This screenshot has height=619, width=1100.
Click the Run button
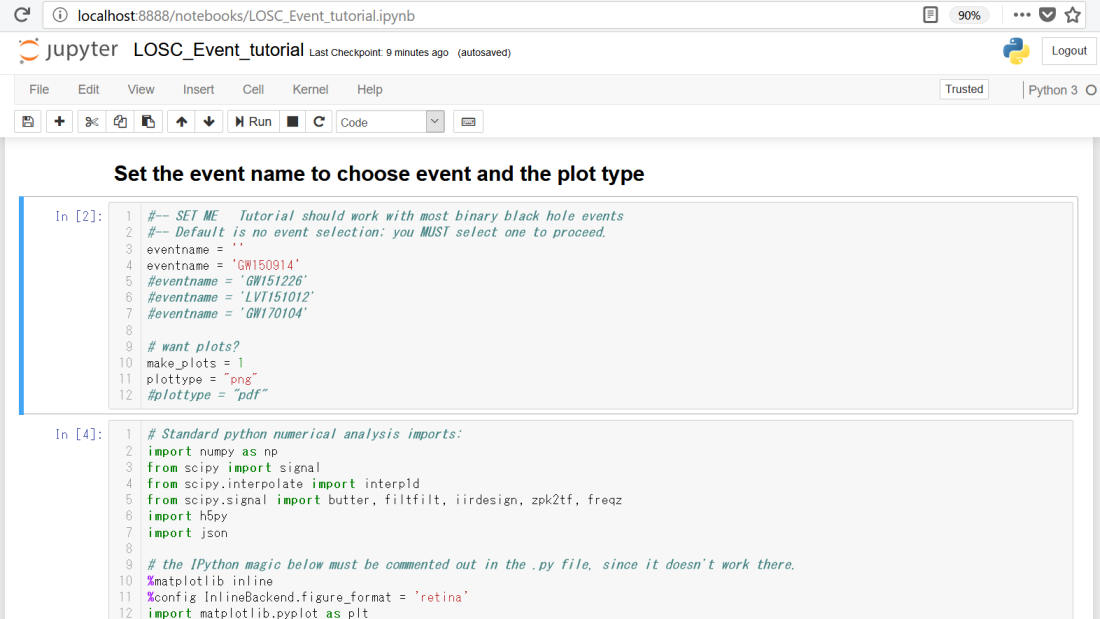pos(253,122)
